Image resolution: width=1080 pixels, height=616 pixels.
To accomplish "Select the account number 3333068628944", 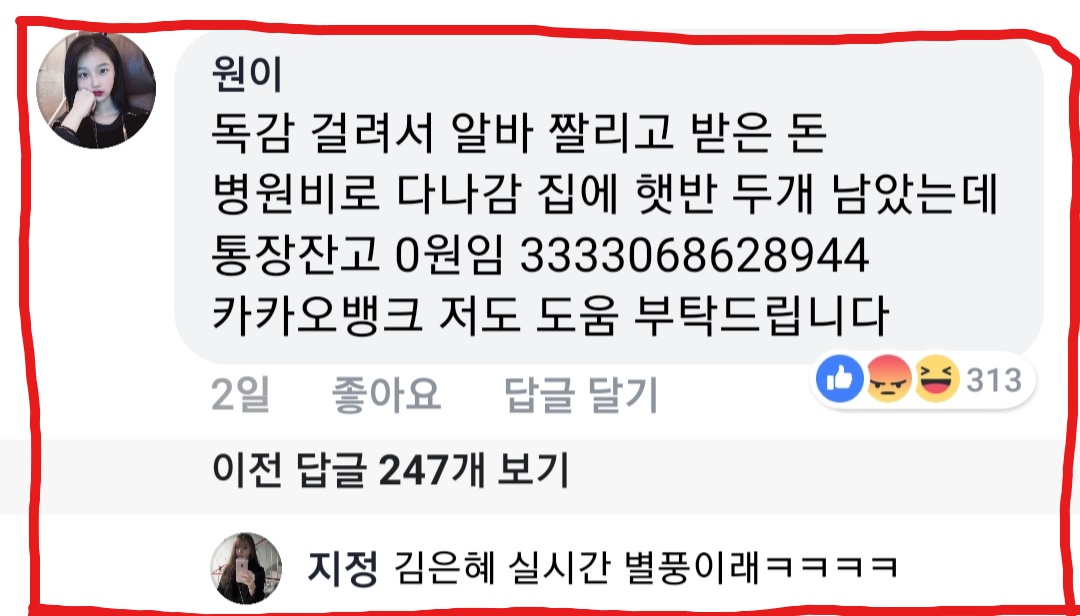I will pos(694,258).
